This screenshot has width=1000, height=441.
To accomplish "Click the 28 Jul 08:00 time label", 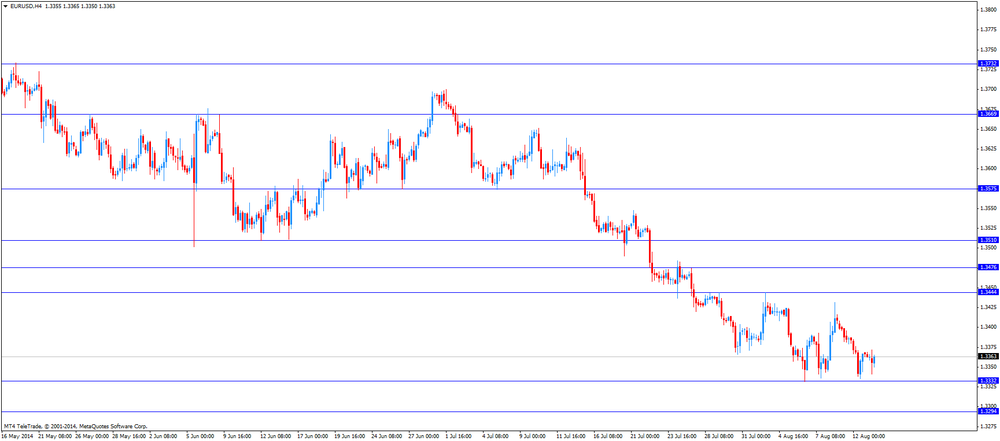I will (720, 437).
